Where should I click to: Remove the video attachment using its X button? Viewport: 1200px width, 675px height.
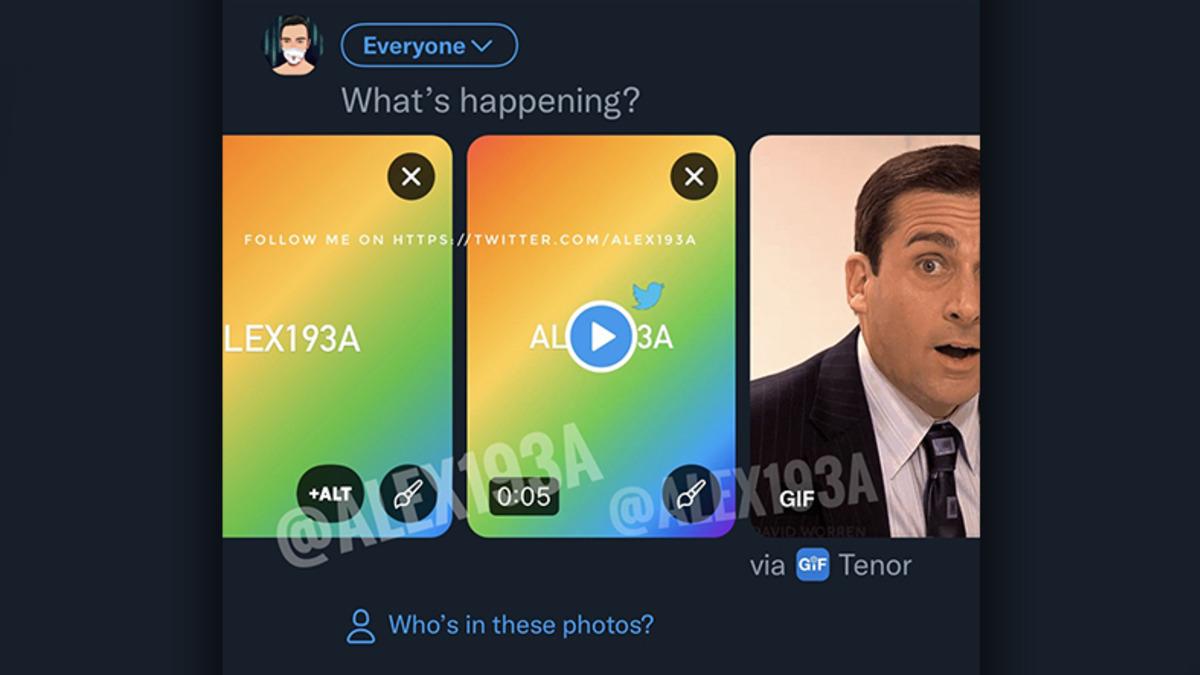coord(694,178)
